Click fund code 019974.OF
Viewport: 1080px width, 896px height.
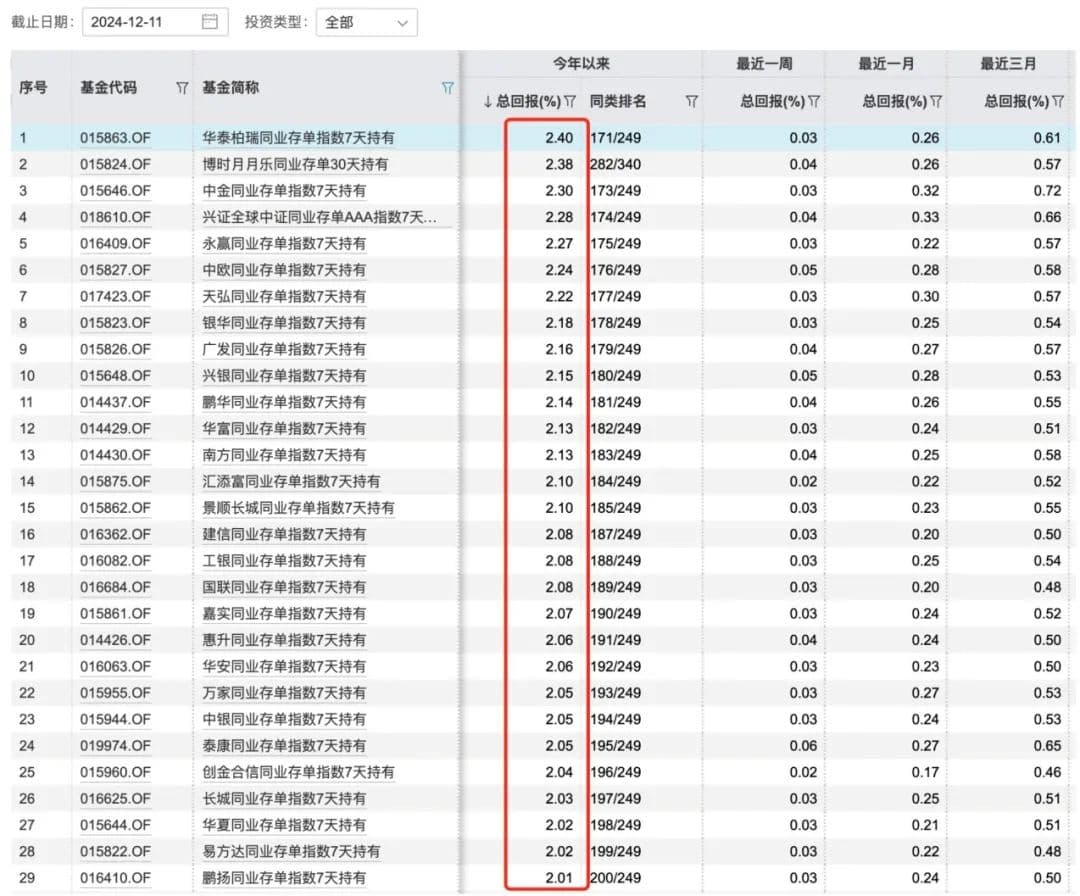(115, 746)
